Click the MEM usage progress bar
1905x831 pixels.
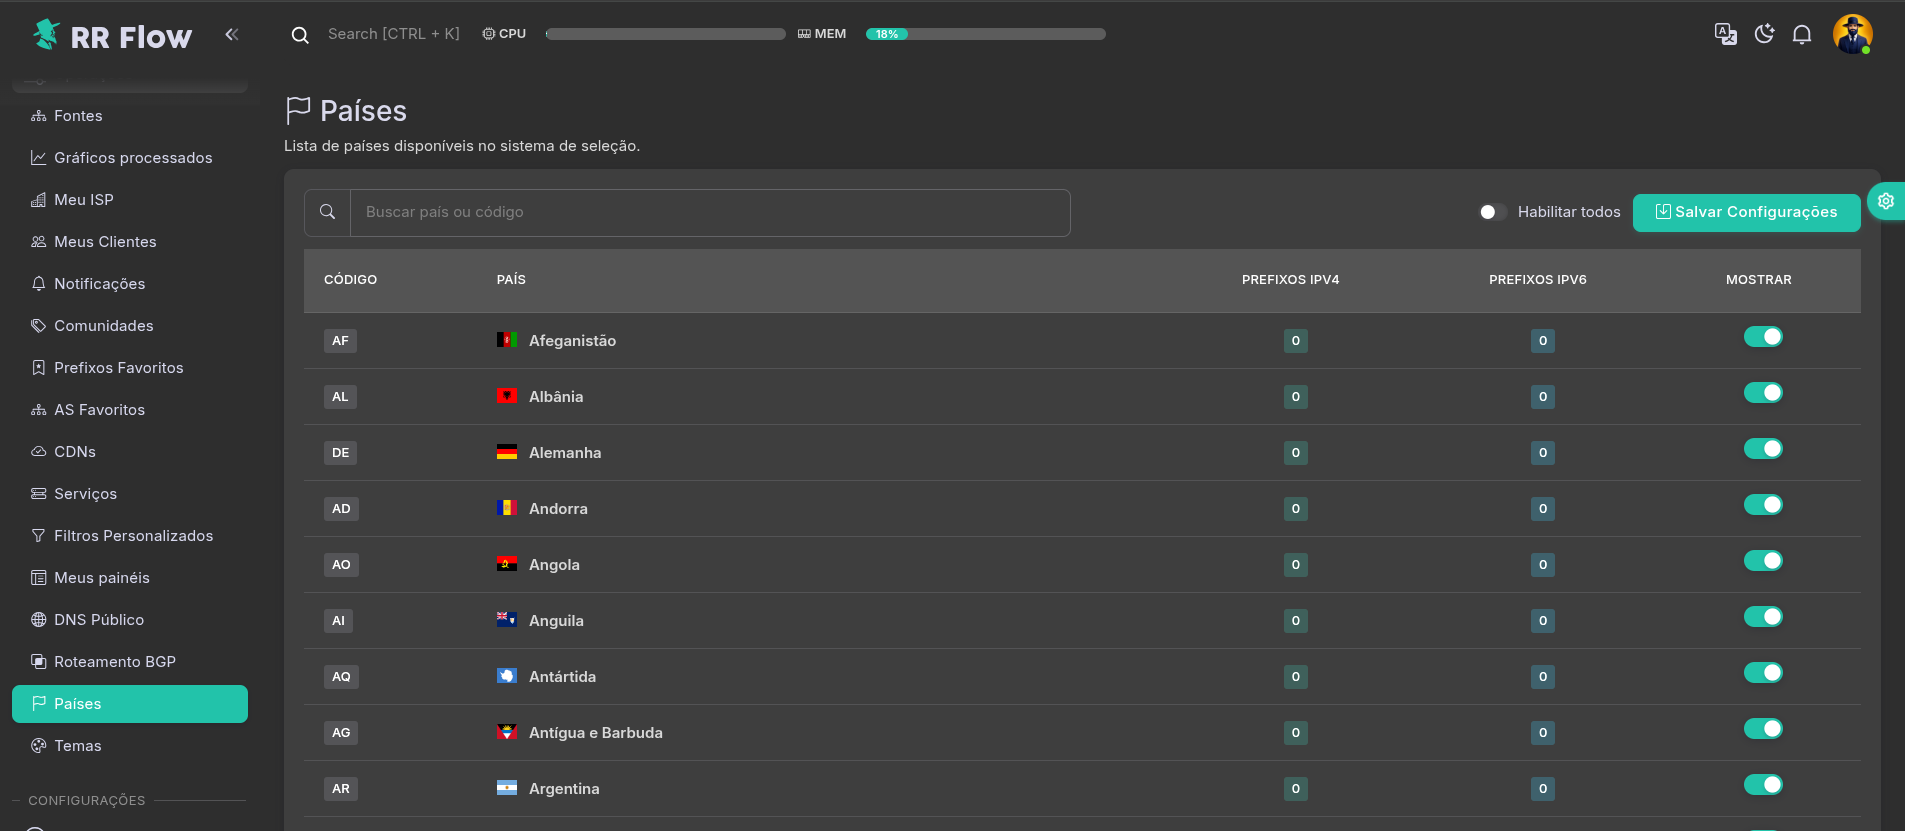coord(985,34)
